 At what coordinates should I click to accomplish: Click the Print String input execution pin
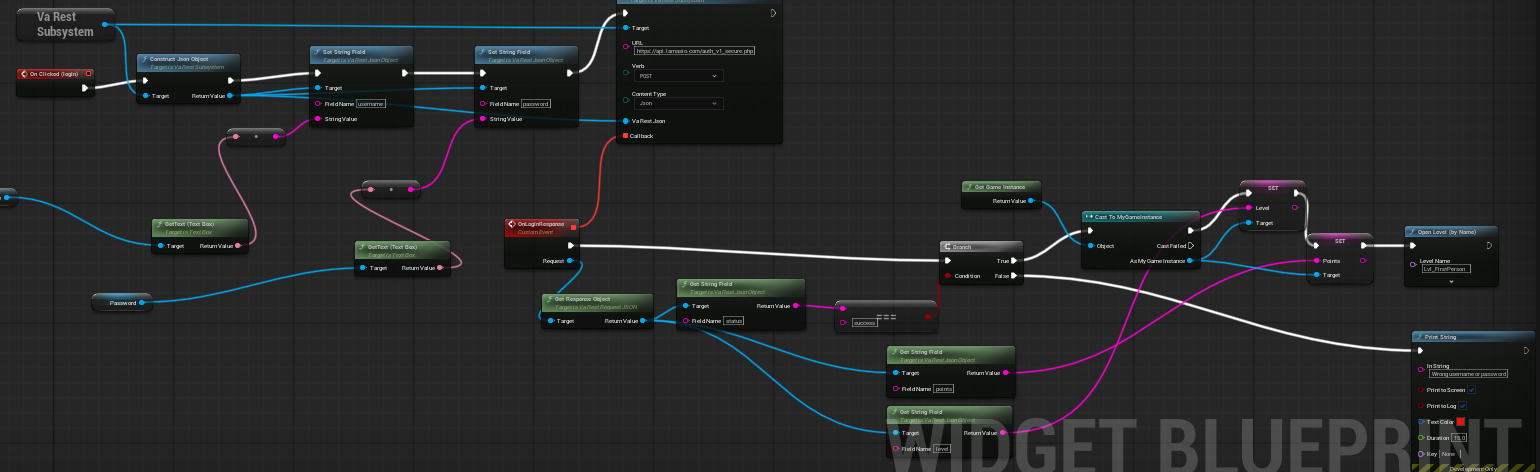coord(1421,351)
